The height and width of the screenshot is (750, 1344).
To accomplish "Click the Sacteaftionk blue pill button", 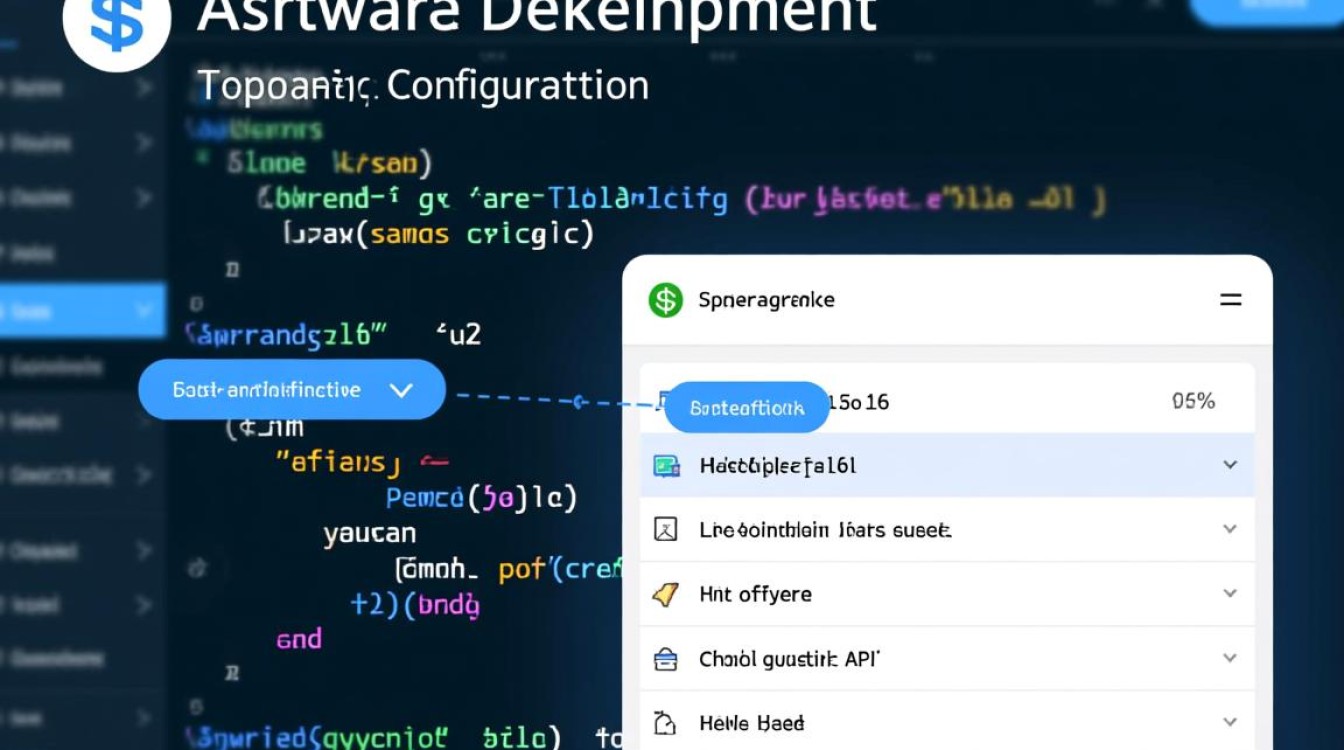I will pyautogui.click(x=747, y=407).
